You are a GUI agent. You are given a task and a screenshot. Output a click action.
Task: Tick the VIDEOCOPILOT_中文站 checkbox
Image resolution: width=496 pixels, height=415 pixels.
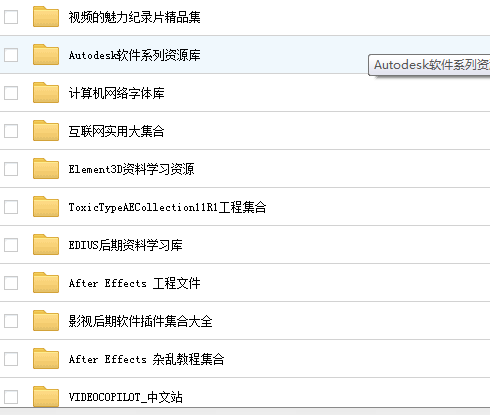pos(11,397)
